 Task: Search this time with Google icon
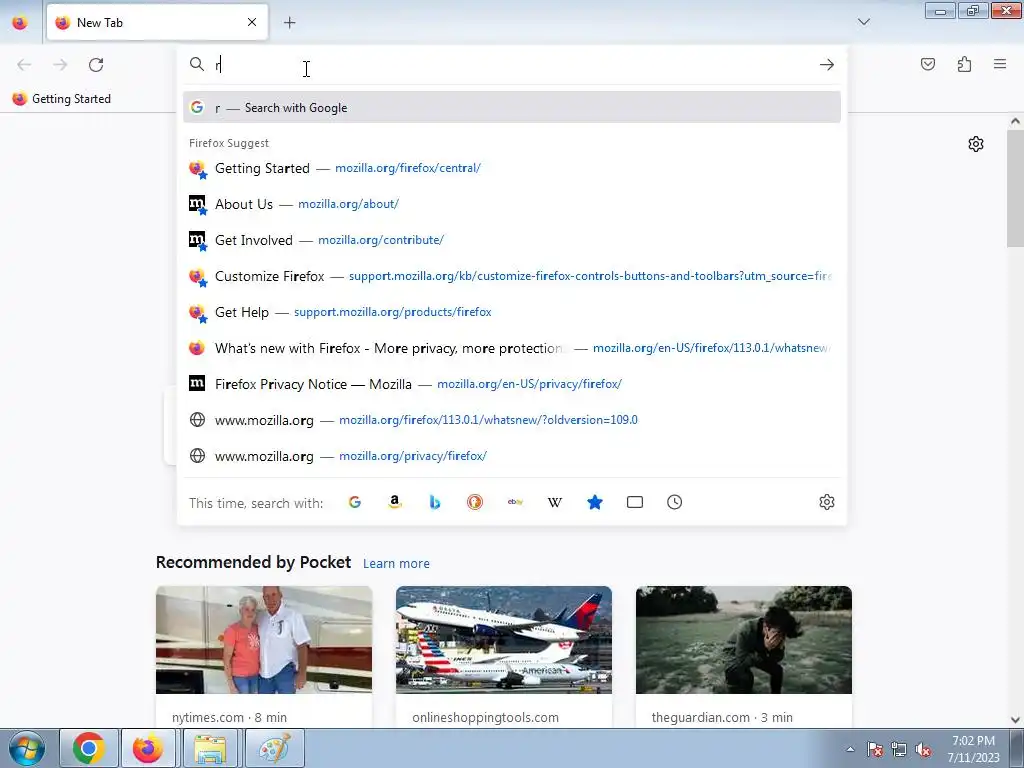[x=355, y=502]
